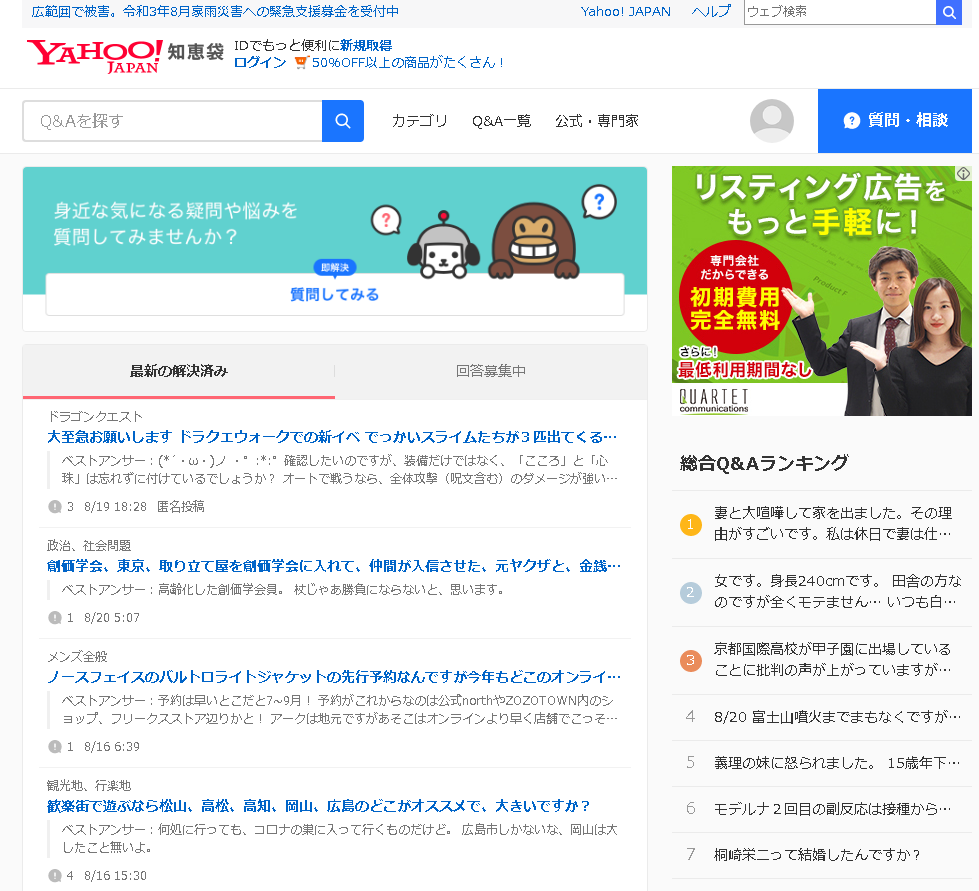Image resolution: width=979 pixels, height=891 pixels.
Task: Click the ranking number 1 badge
Action: pos(691,524)
